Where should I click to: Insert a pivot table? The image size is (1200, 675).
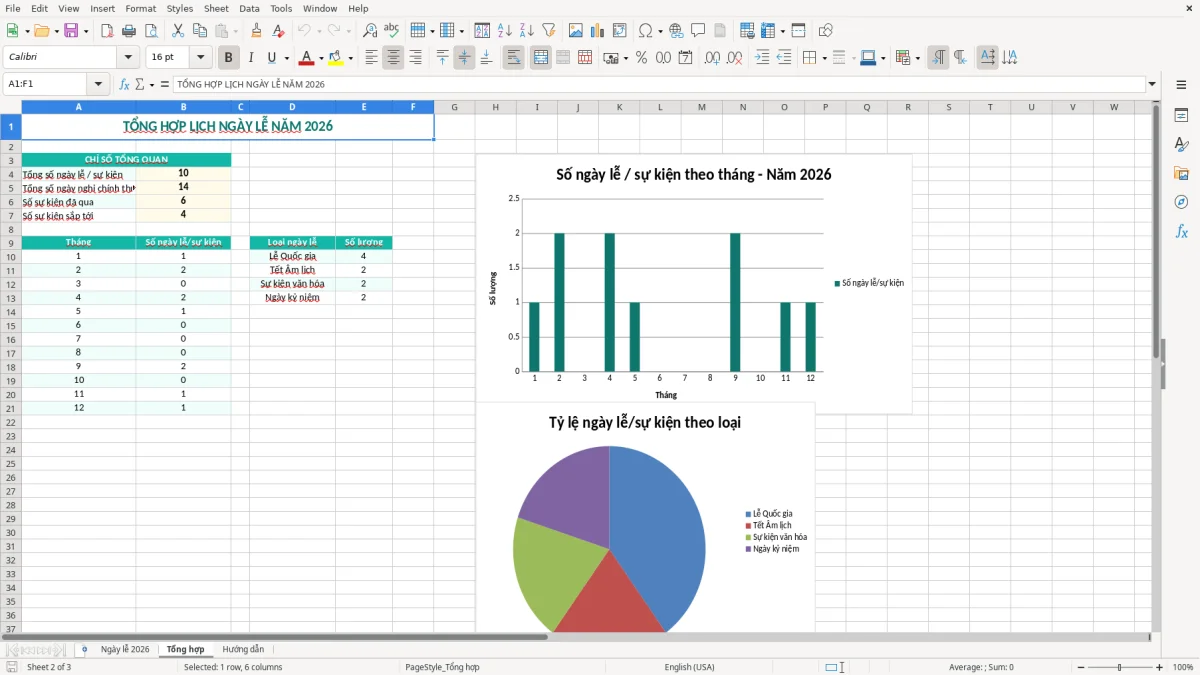pyautogui.click(x=620, y=31)
